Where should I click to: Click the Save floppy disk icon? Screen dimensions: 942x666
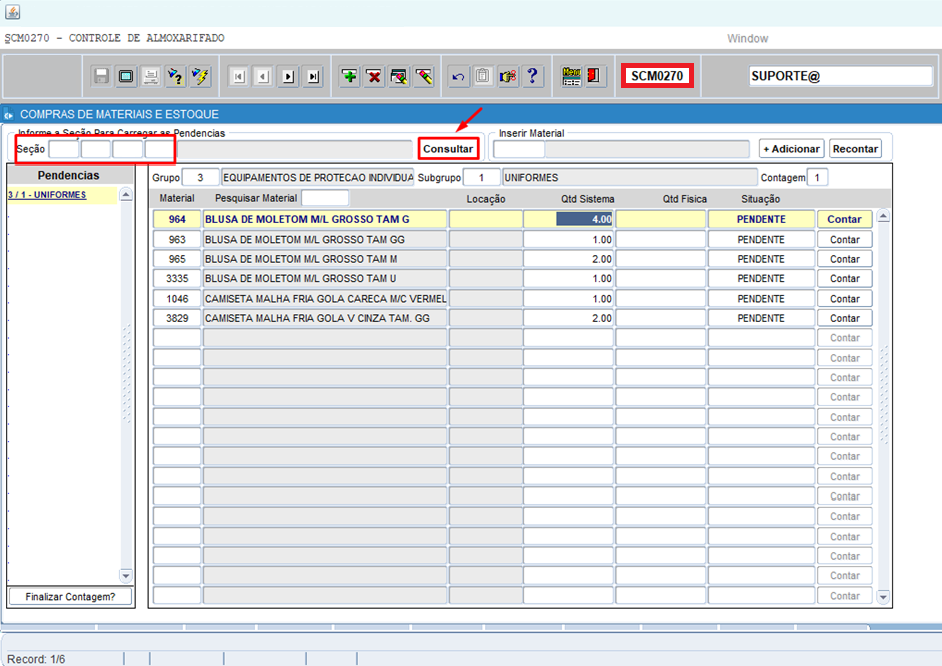(101, 76)
